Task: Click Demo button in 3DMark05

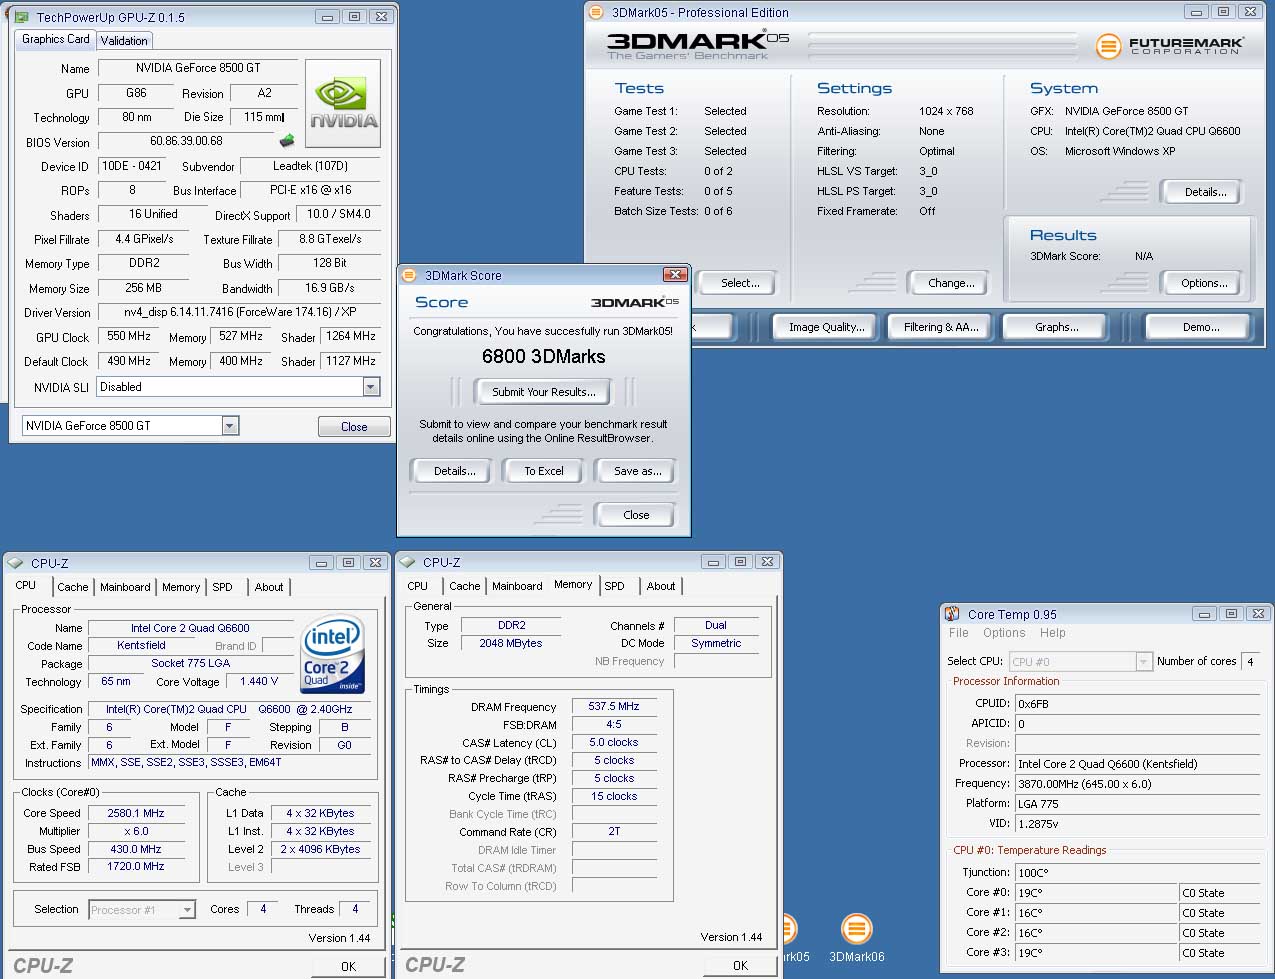Action: 1200,327
